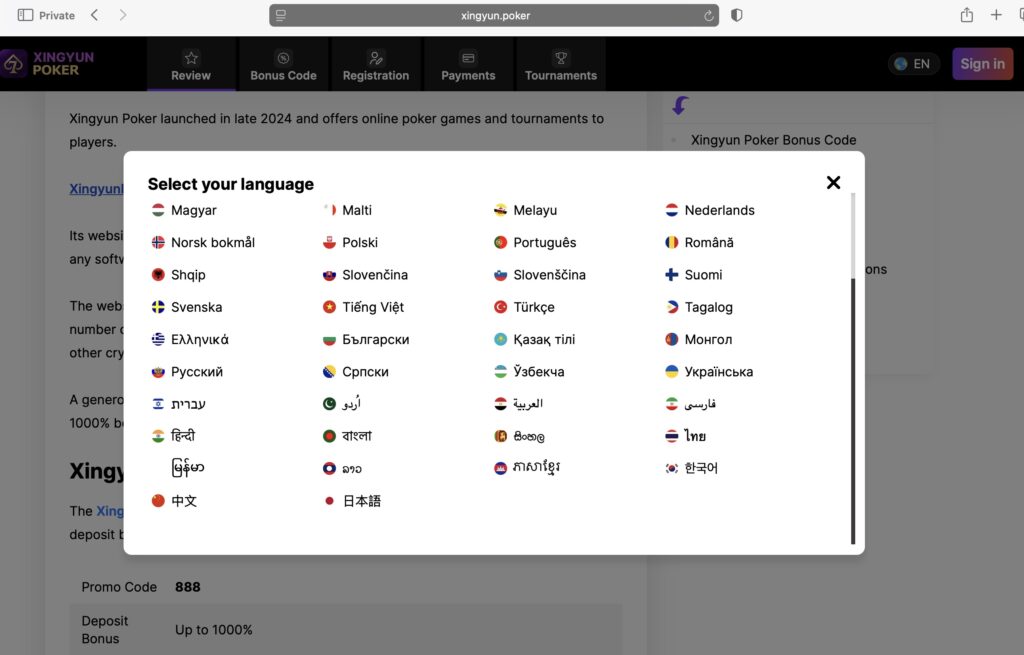This screenshot has width=1024, height=655.
Task: Select the Urdu اُردو flag icon
Action: pyautogui.click(x=329, y=404)
